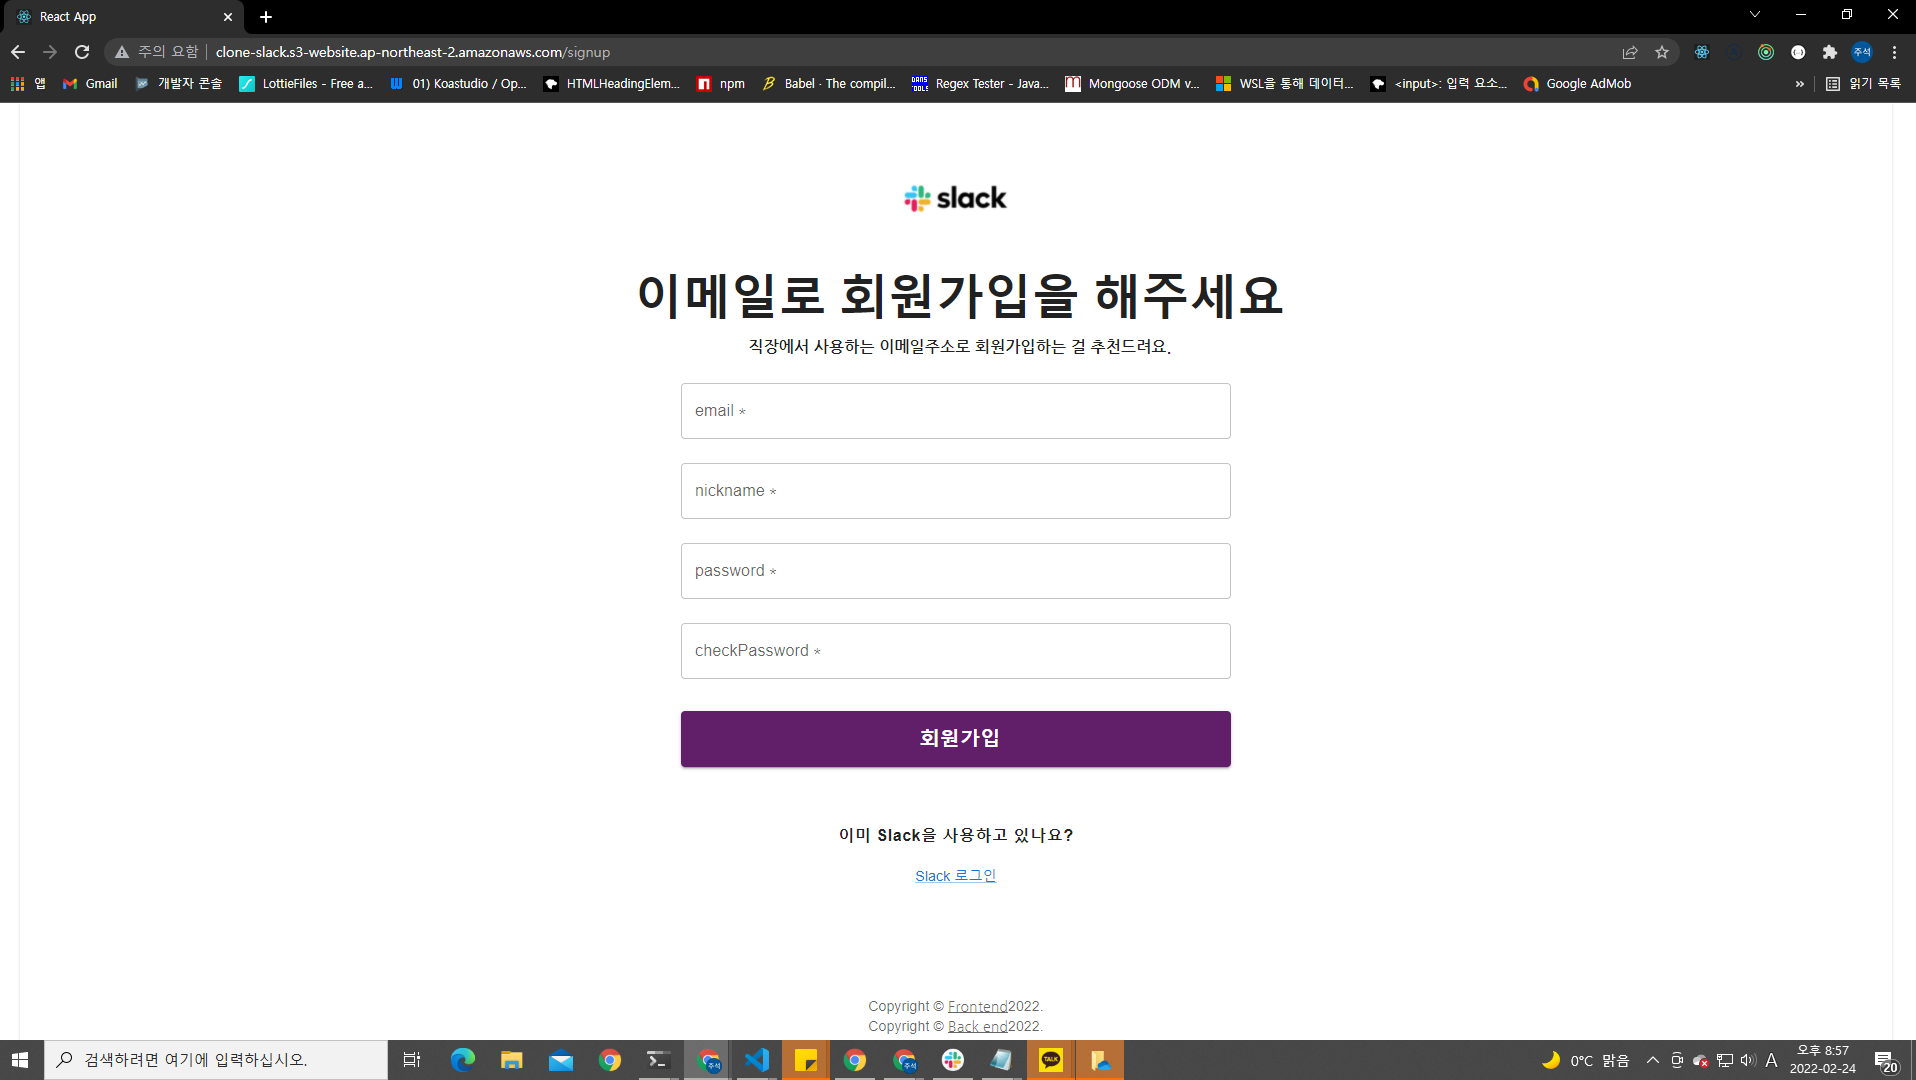The image size is (1916, 1080).
Task: Open Visual Studio Code from taskbar
Action: pos(756,1060)
